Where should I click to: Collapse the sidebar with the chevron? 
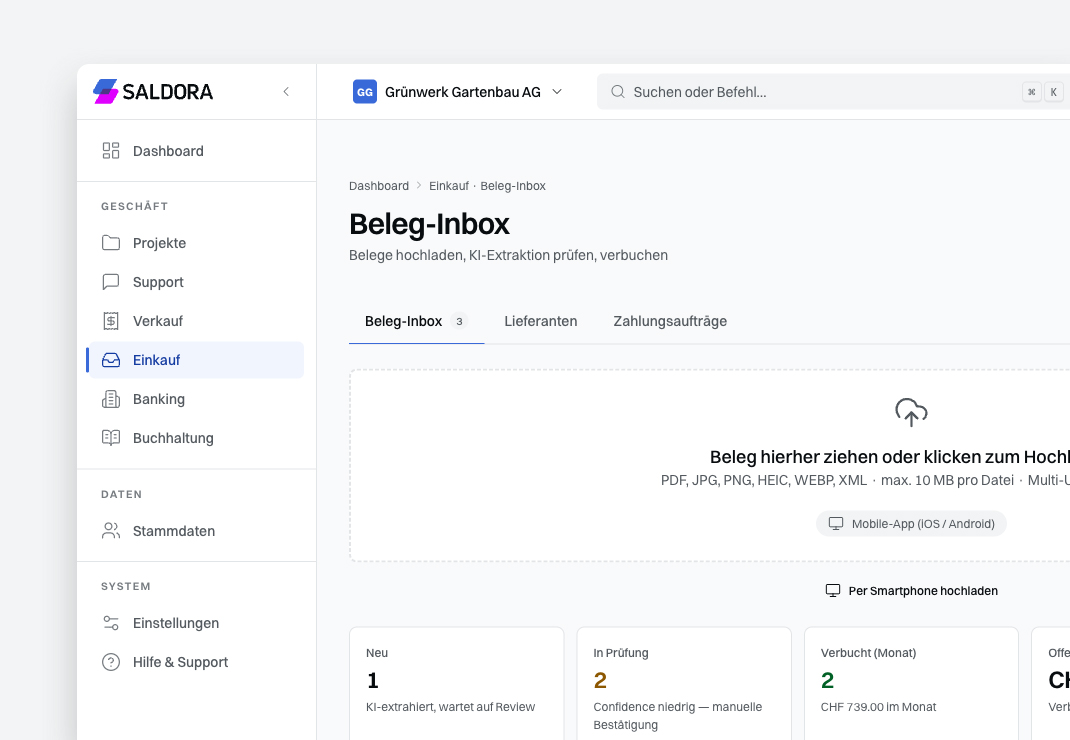[286, 91]
